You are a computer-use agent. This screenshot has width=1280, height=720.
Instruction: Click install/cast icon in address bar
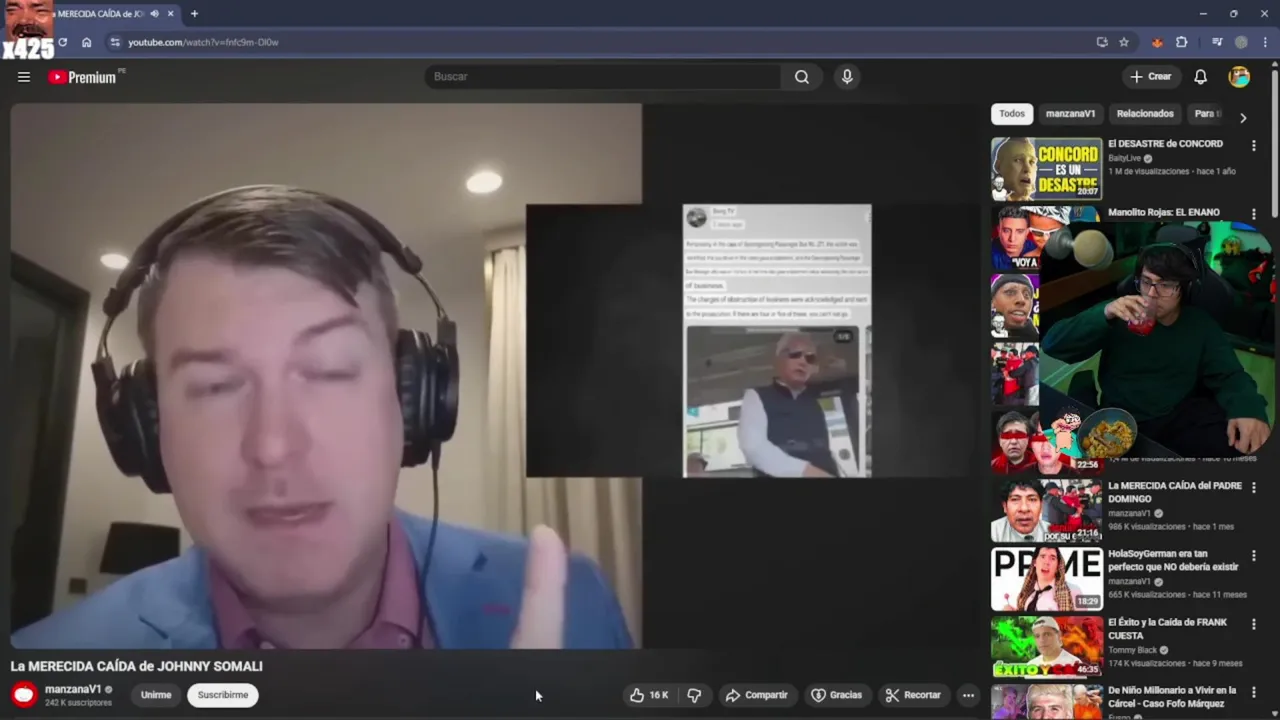[1102, 42]
